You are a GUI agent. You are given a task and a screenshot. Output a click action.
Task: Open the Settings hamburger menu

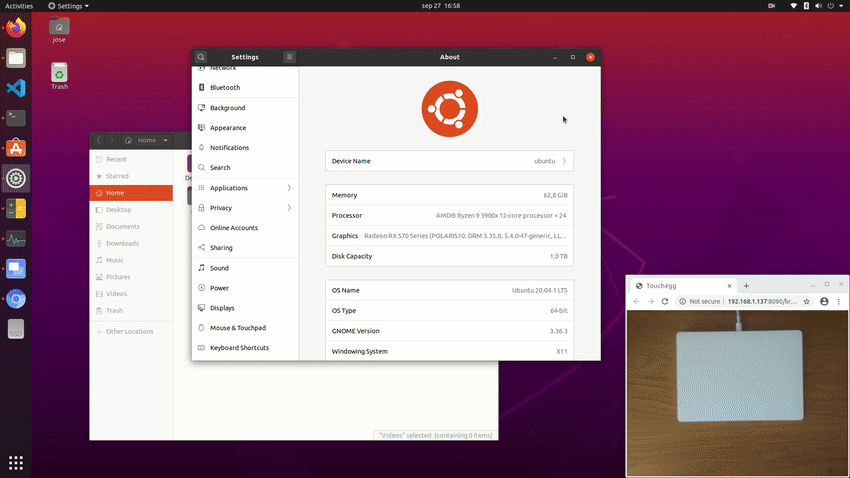289,57
